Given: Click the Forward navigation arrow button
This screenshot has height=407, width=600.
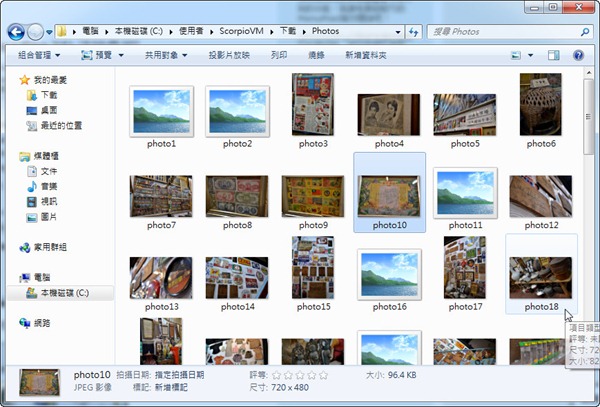Looking at the screenshot, I should point(35,32).
